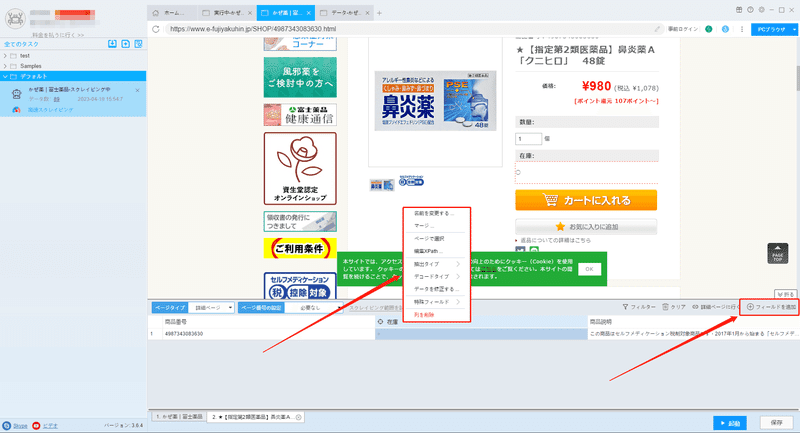Close the active かぜ薬 tab
The image size is (800, 433).
309,13
